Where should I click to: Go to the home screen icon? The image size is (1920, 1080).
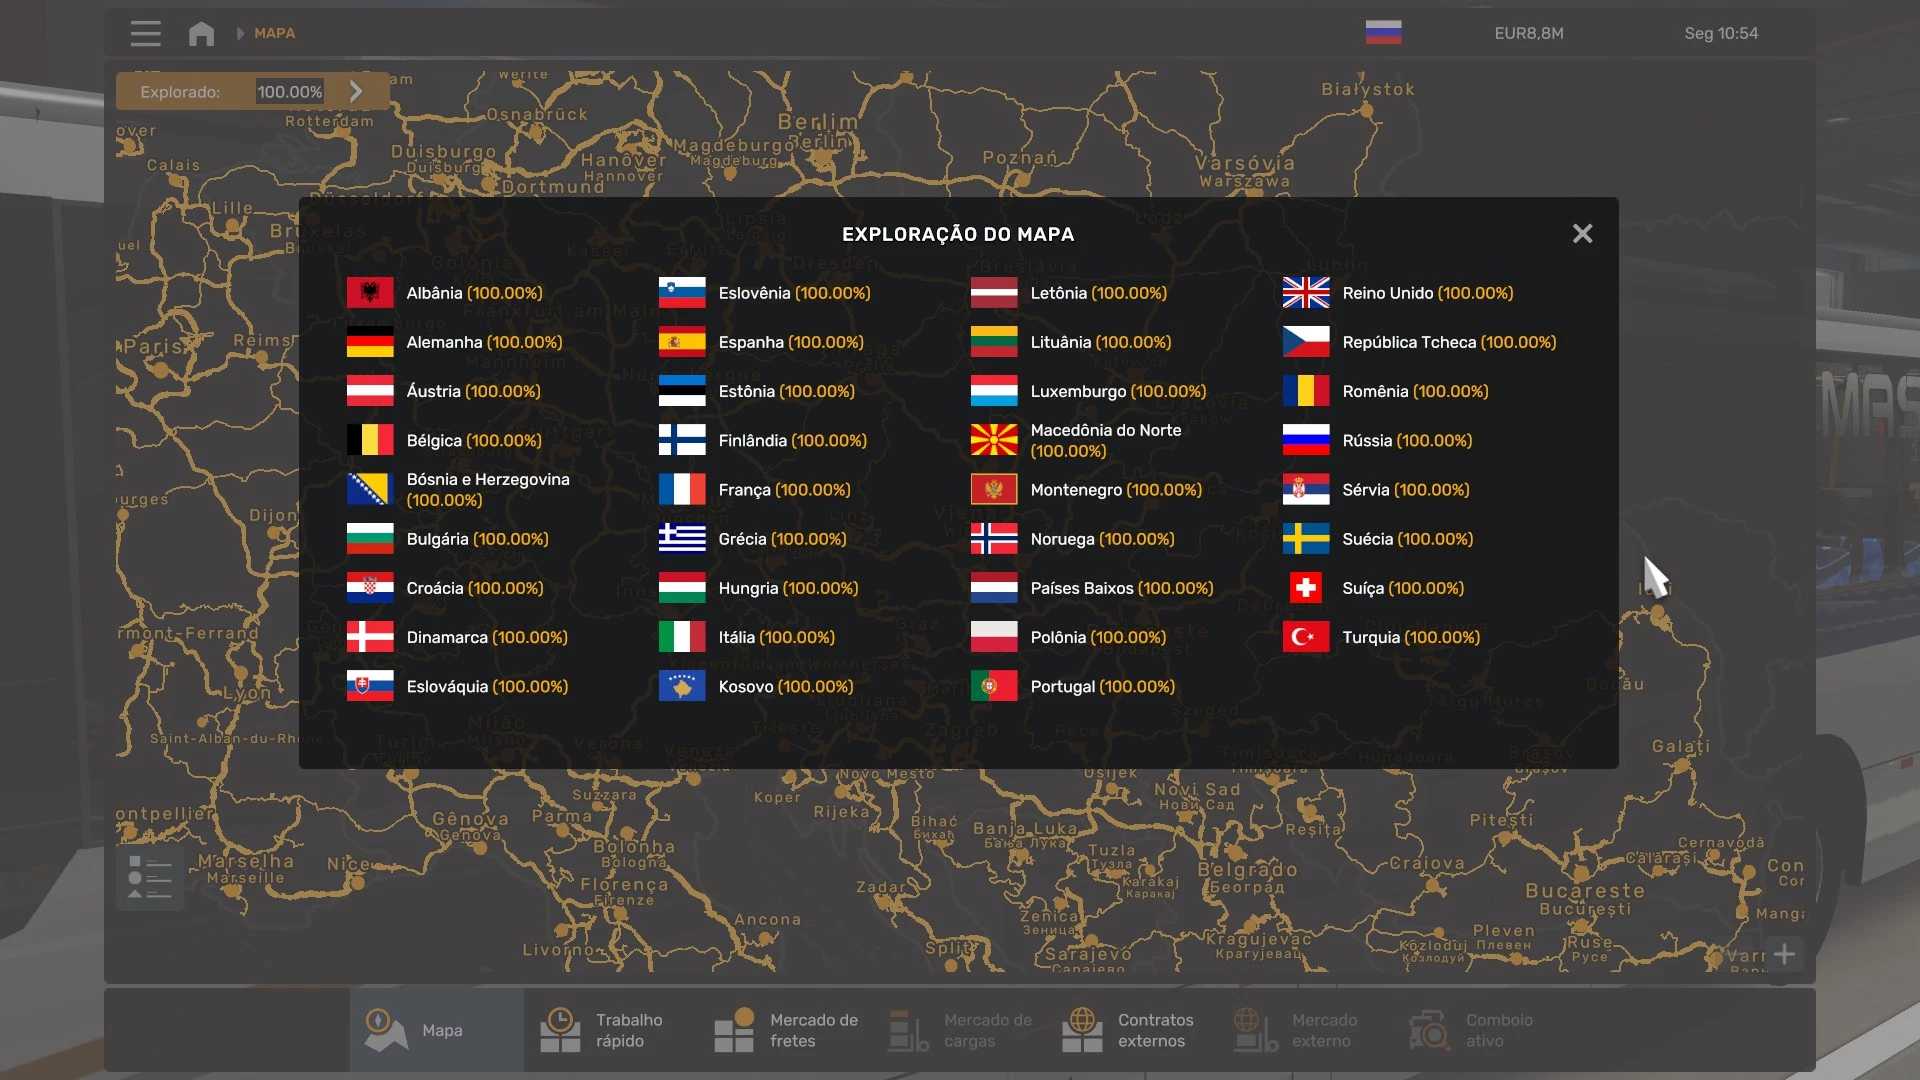tap(201, 33)
